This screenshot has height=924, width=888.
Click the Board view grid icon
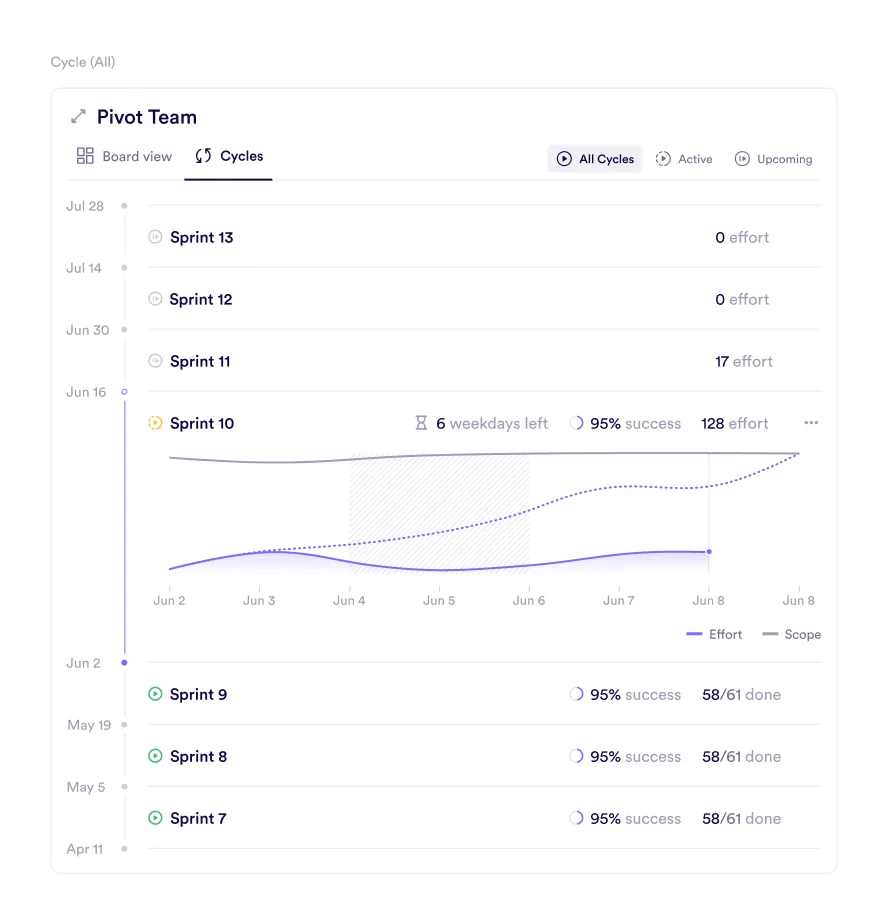click(x=84, y=156)
